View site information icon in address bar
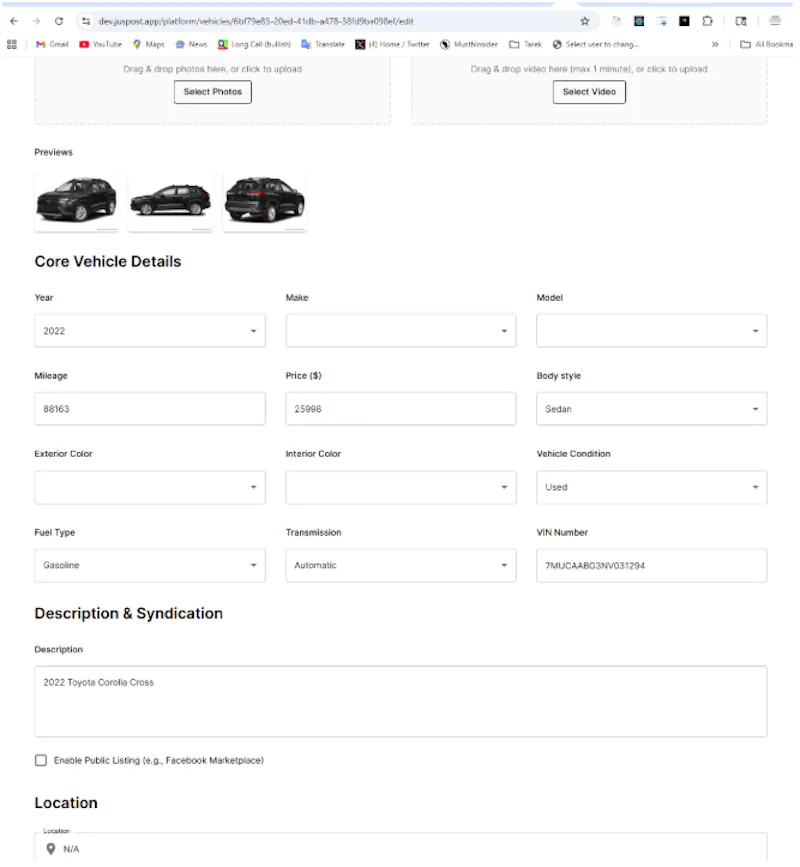This screenshot has width=800, height=867. pos(86,21)
